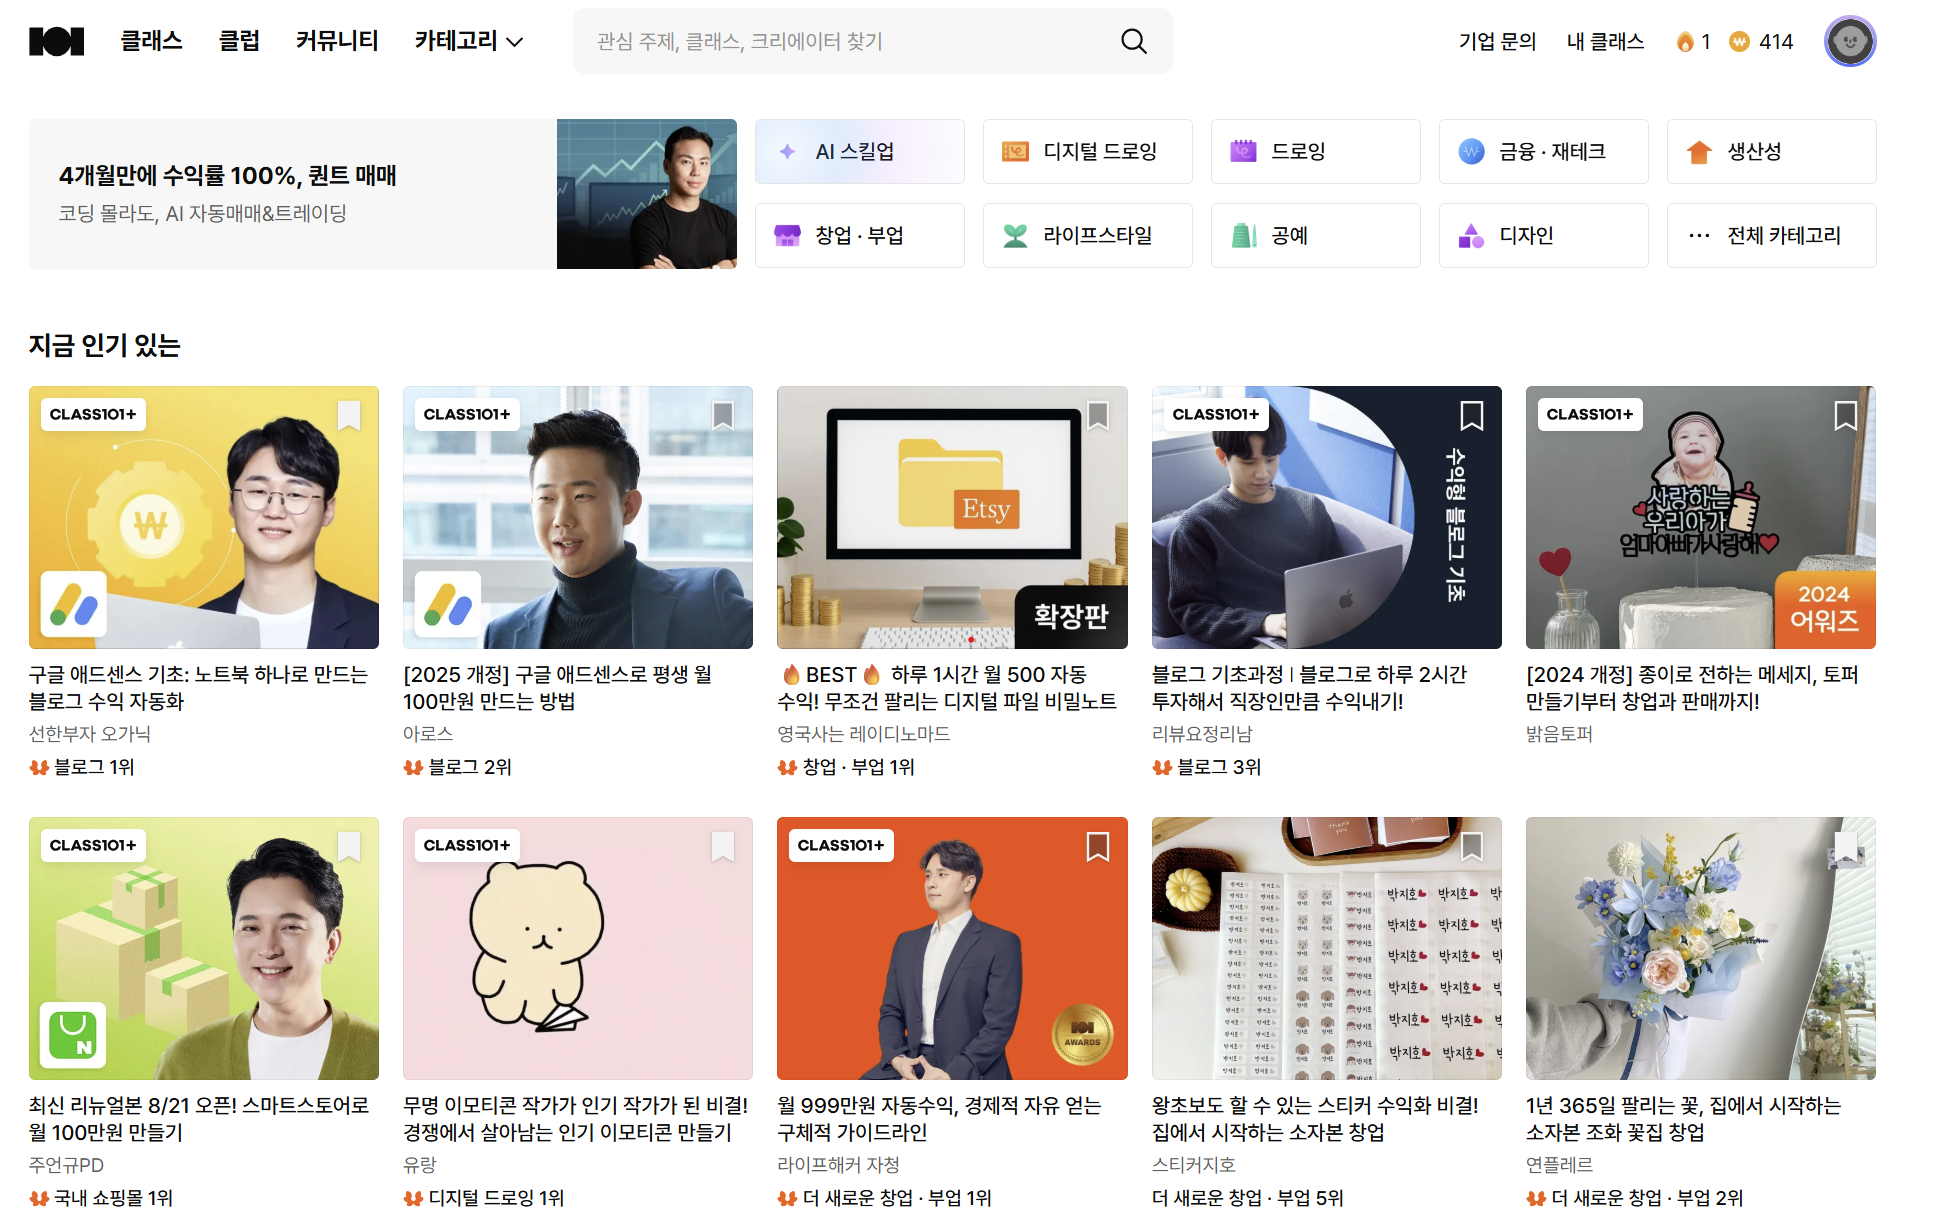The image size is (1947, 1225).
Task: Toggle bookmark on the Etsy 확장판 class
Action: pos(1097,415)
